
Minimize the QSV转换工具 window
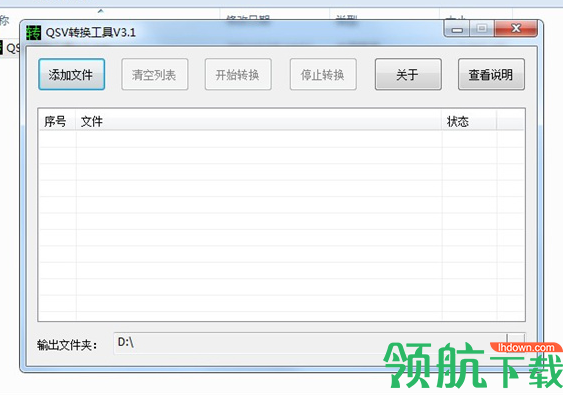(x=457, y=28)
